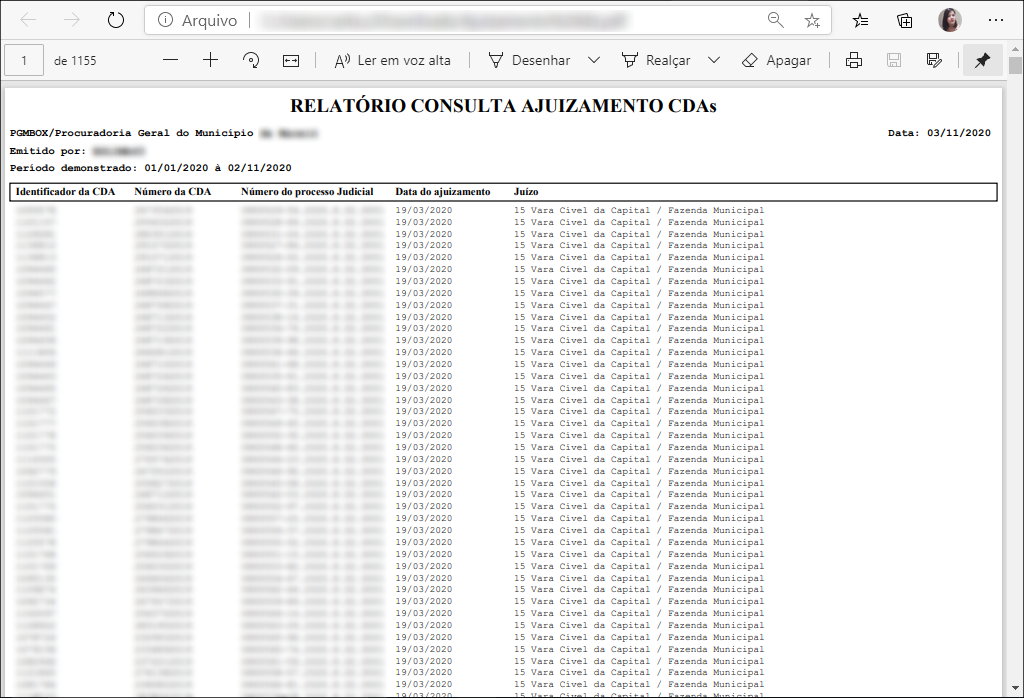Viewport: 1024px width, 698px height.
Task: Rotate the PDF page
Action: pos(251,60)
